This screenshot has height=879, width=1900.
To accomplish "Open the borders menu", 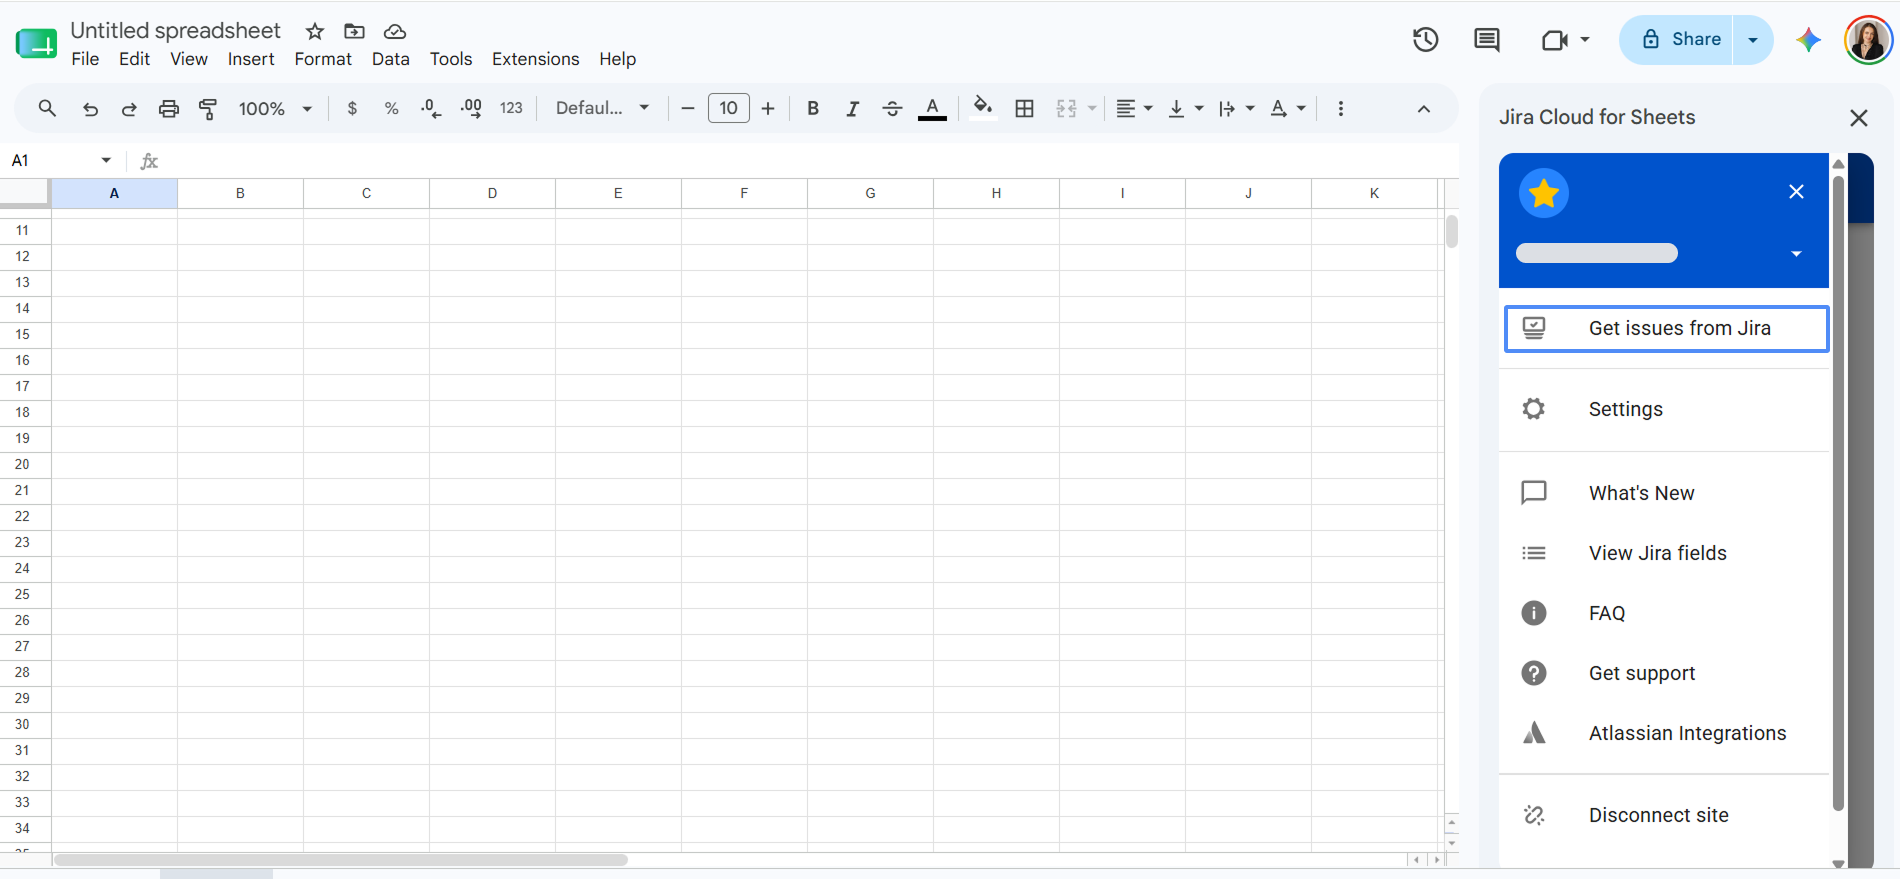I will 1024,109.
